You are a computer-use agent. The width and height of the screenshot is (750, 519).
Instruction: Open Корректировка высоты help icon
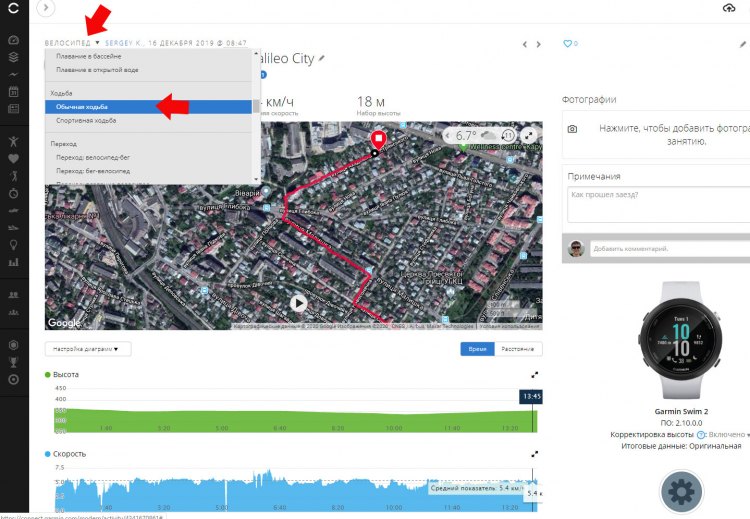[x=701, y=435]
